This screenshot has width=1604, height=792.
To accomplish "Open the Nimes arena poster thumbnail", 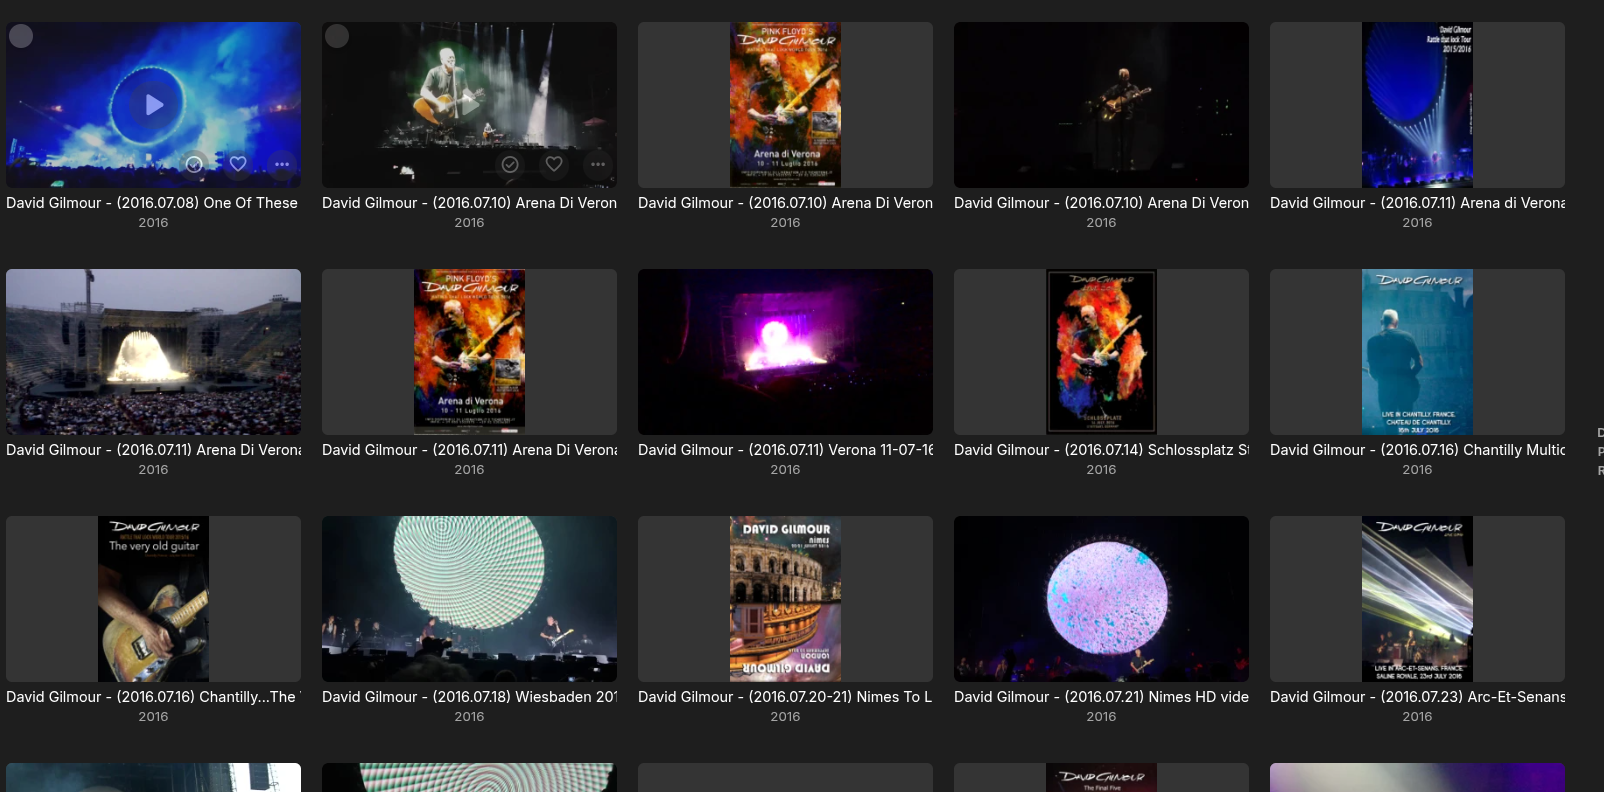I will tap(785, 599).
